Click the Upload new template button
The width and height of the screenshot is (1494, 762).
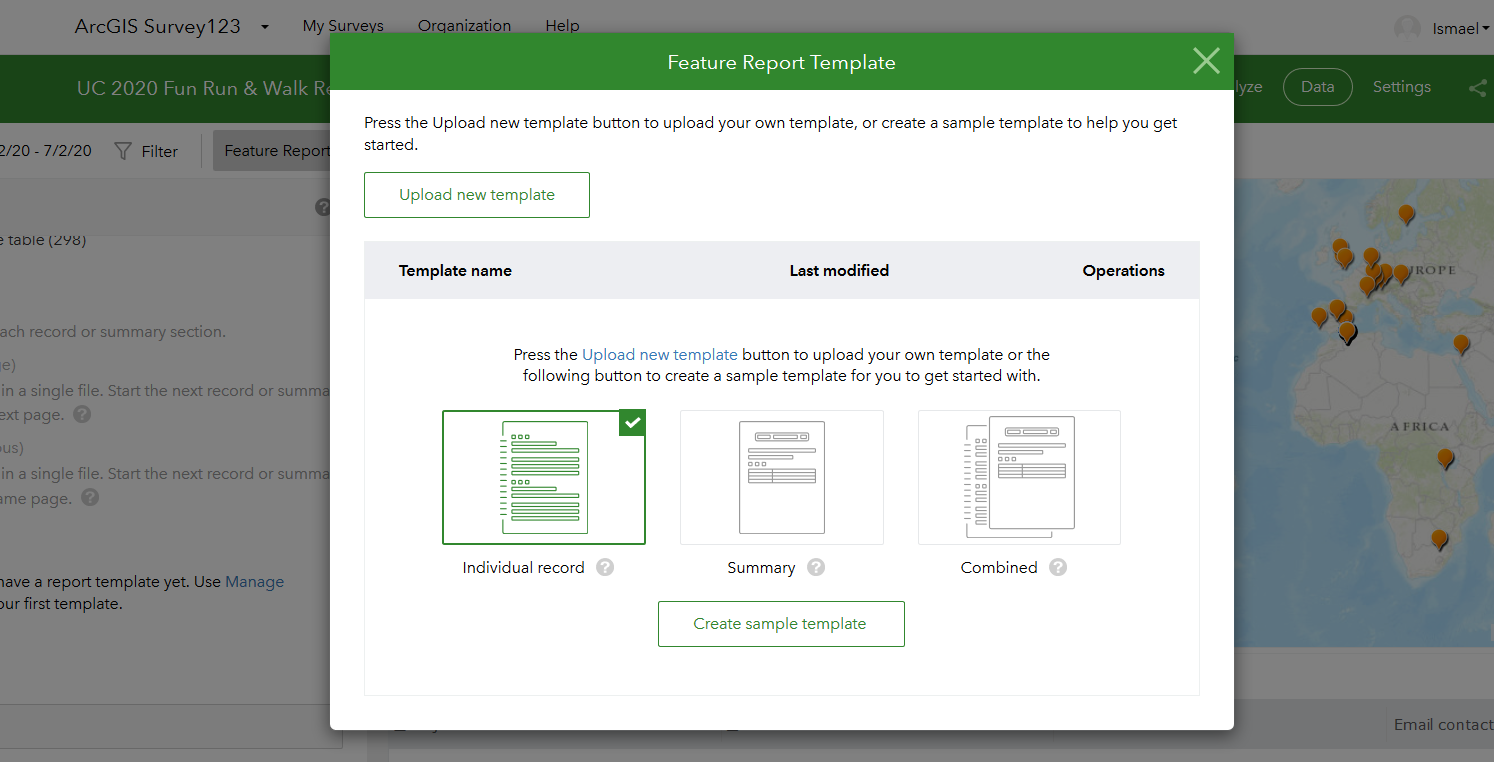click(477, 195)
